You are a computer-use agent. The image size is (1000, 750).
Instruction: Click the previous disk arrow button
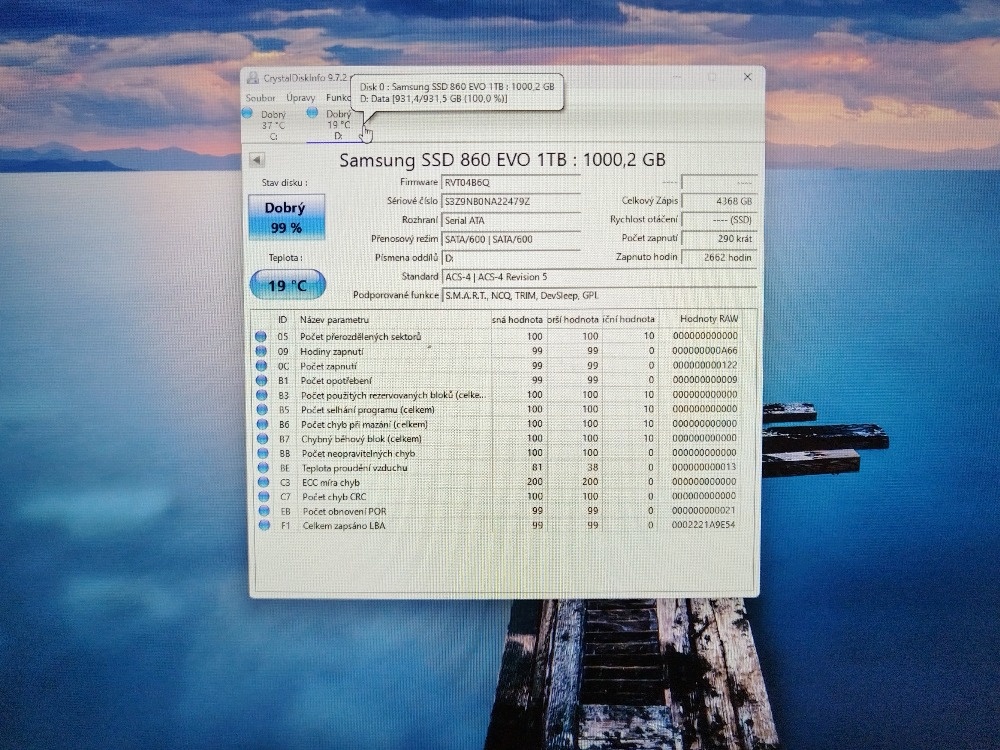[257, 160]
